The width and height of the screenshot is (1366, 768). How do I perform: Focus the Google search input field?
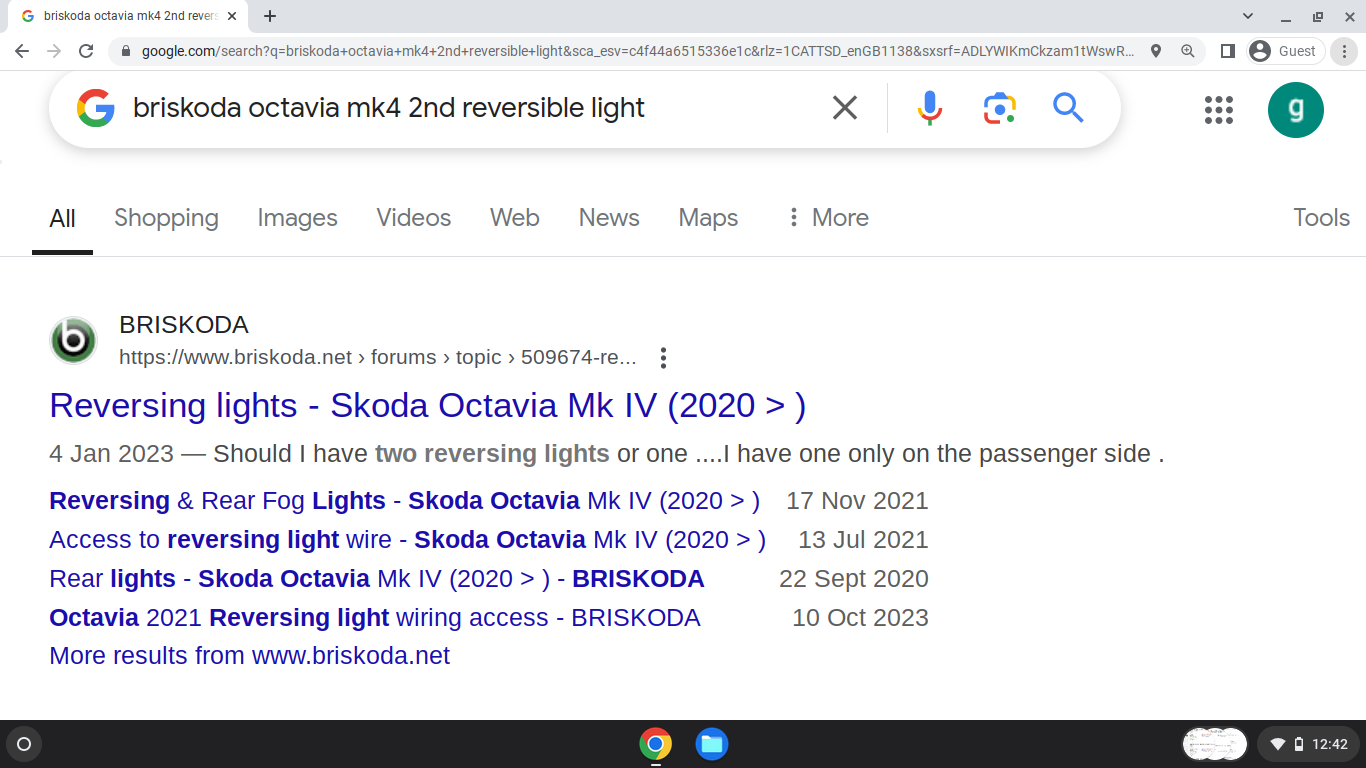470,108
